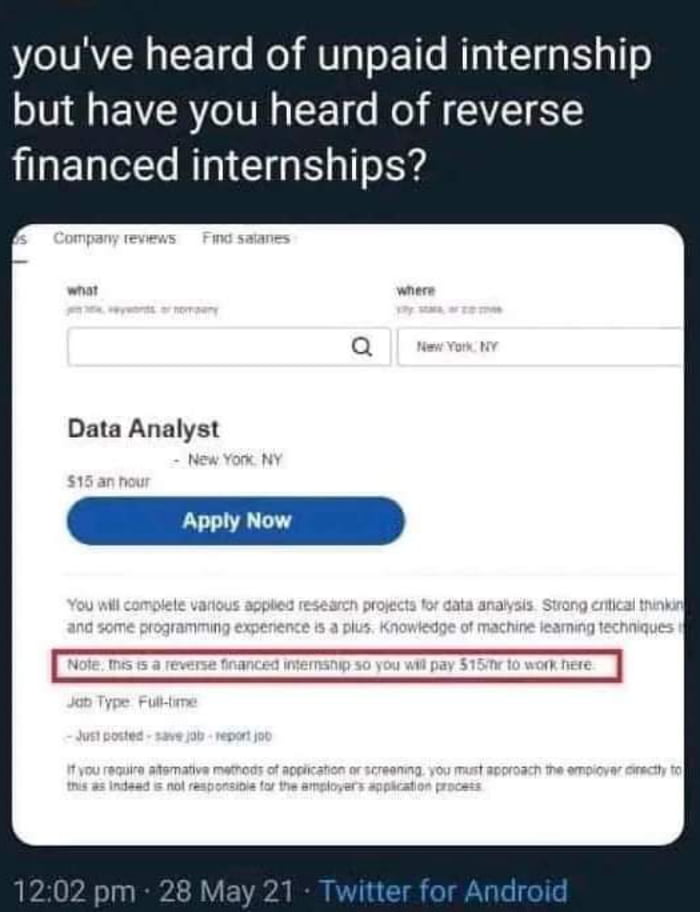Click the '$15 an hour' salary text
This screenshot has height=912, width=700.
tap(109, 480)
